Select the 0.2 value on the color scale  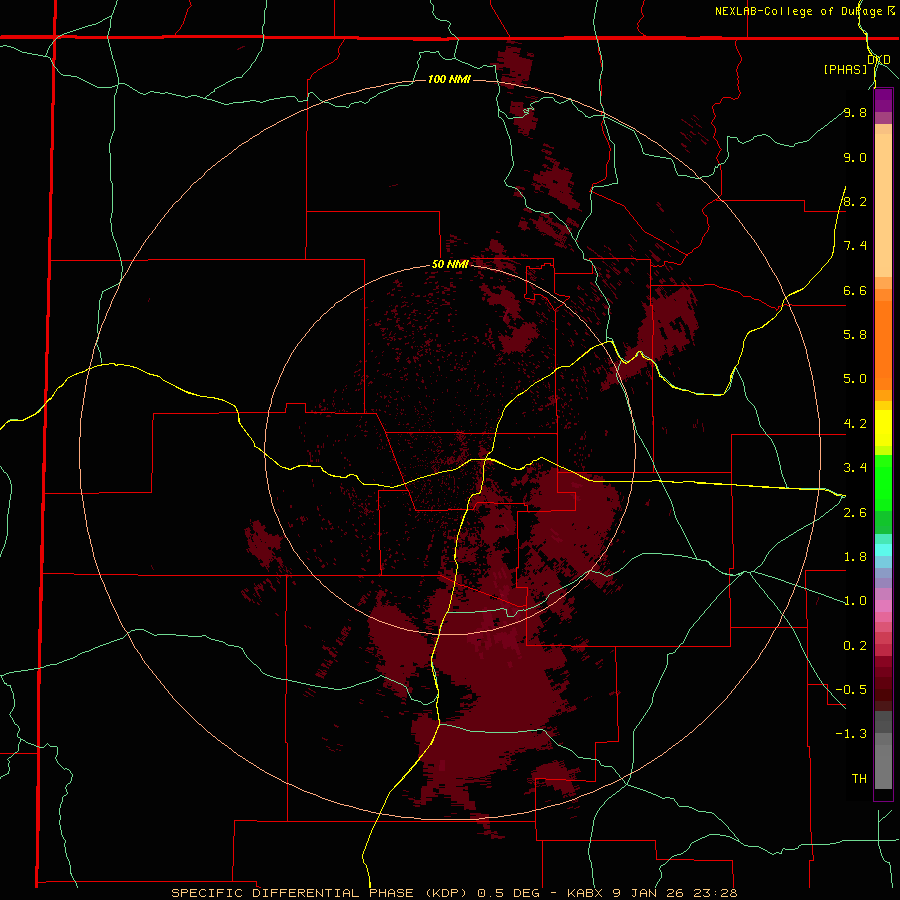855,646
